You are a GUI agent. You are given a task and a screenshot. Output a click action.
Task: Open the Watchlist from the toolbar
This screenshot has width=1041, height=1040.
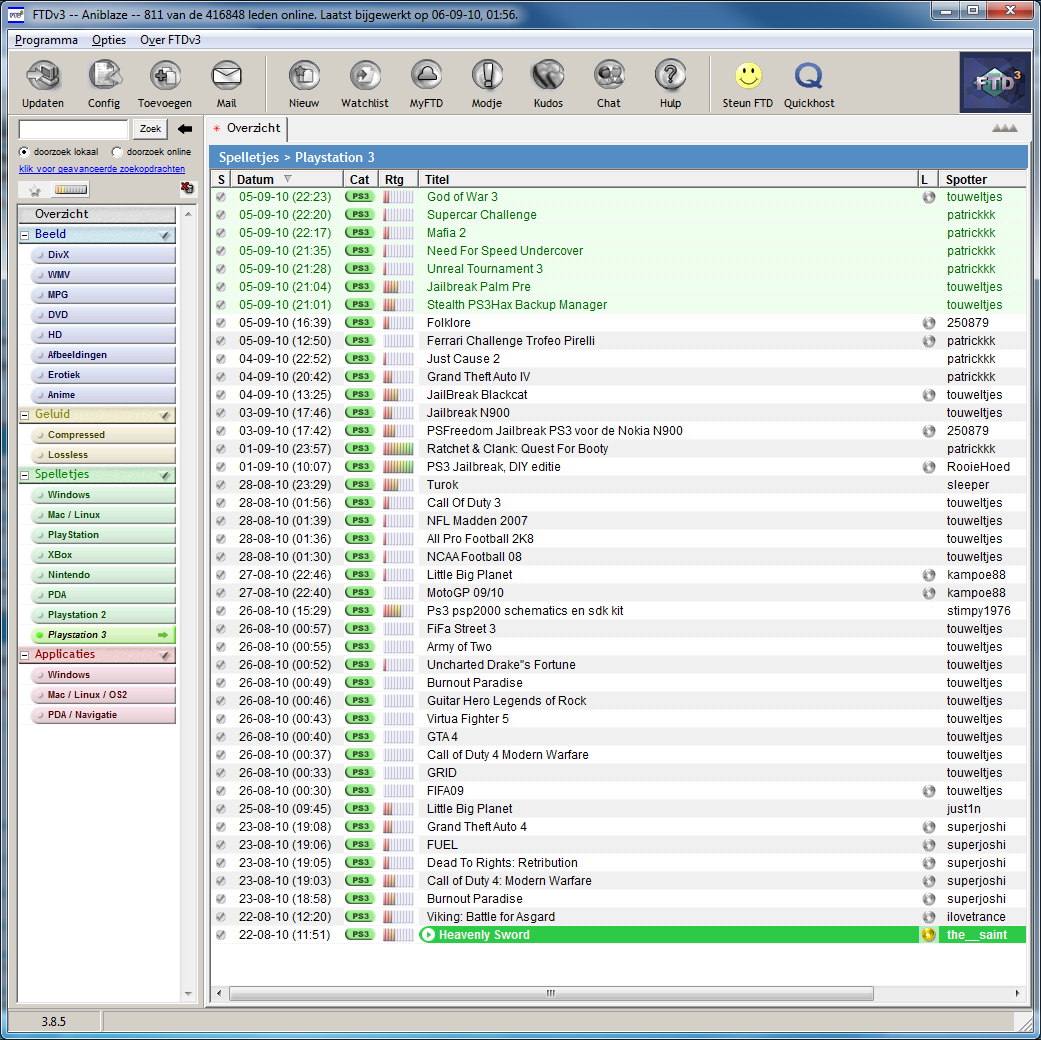coord(365,76)
